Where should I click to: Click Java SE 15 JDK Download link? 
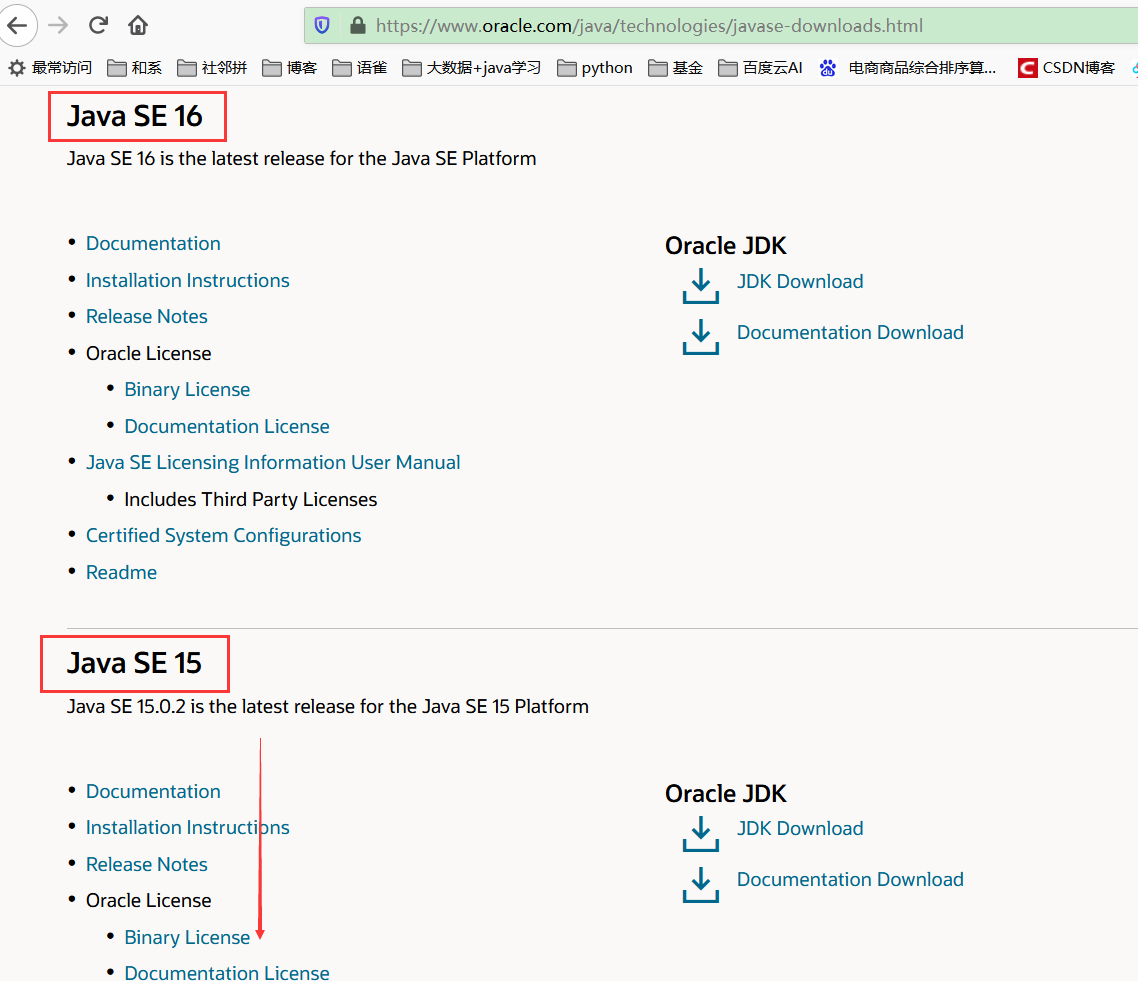coord(800,829)
